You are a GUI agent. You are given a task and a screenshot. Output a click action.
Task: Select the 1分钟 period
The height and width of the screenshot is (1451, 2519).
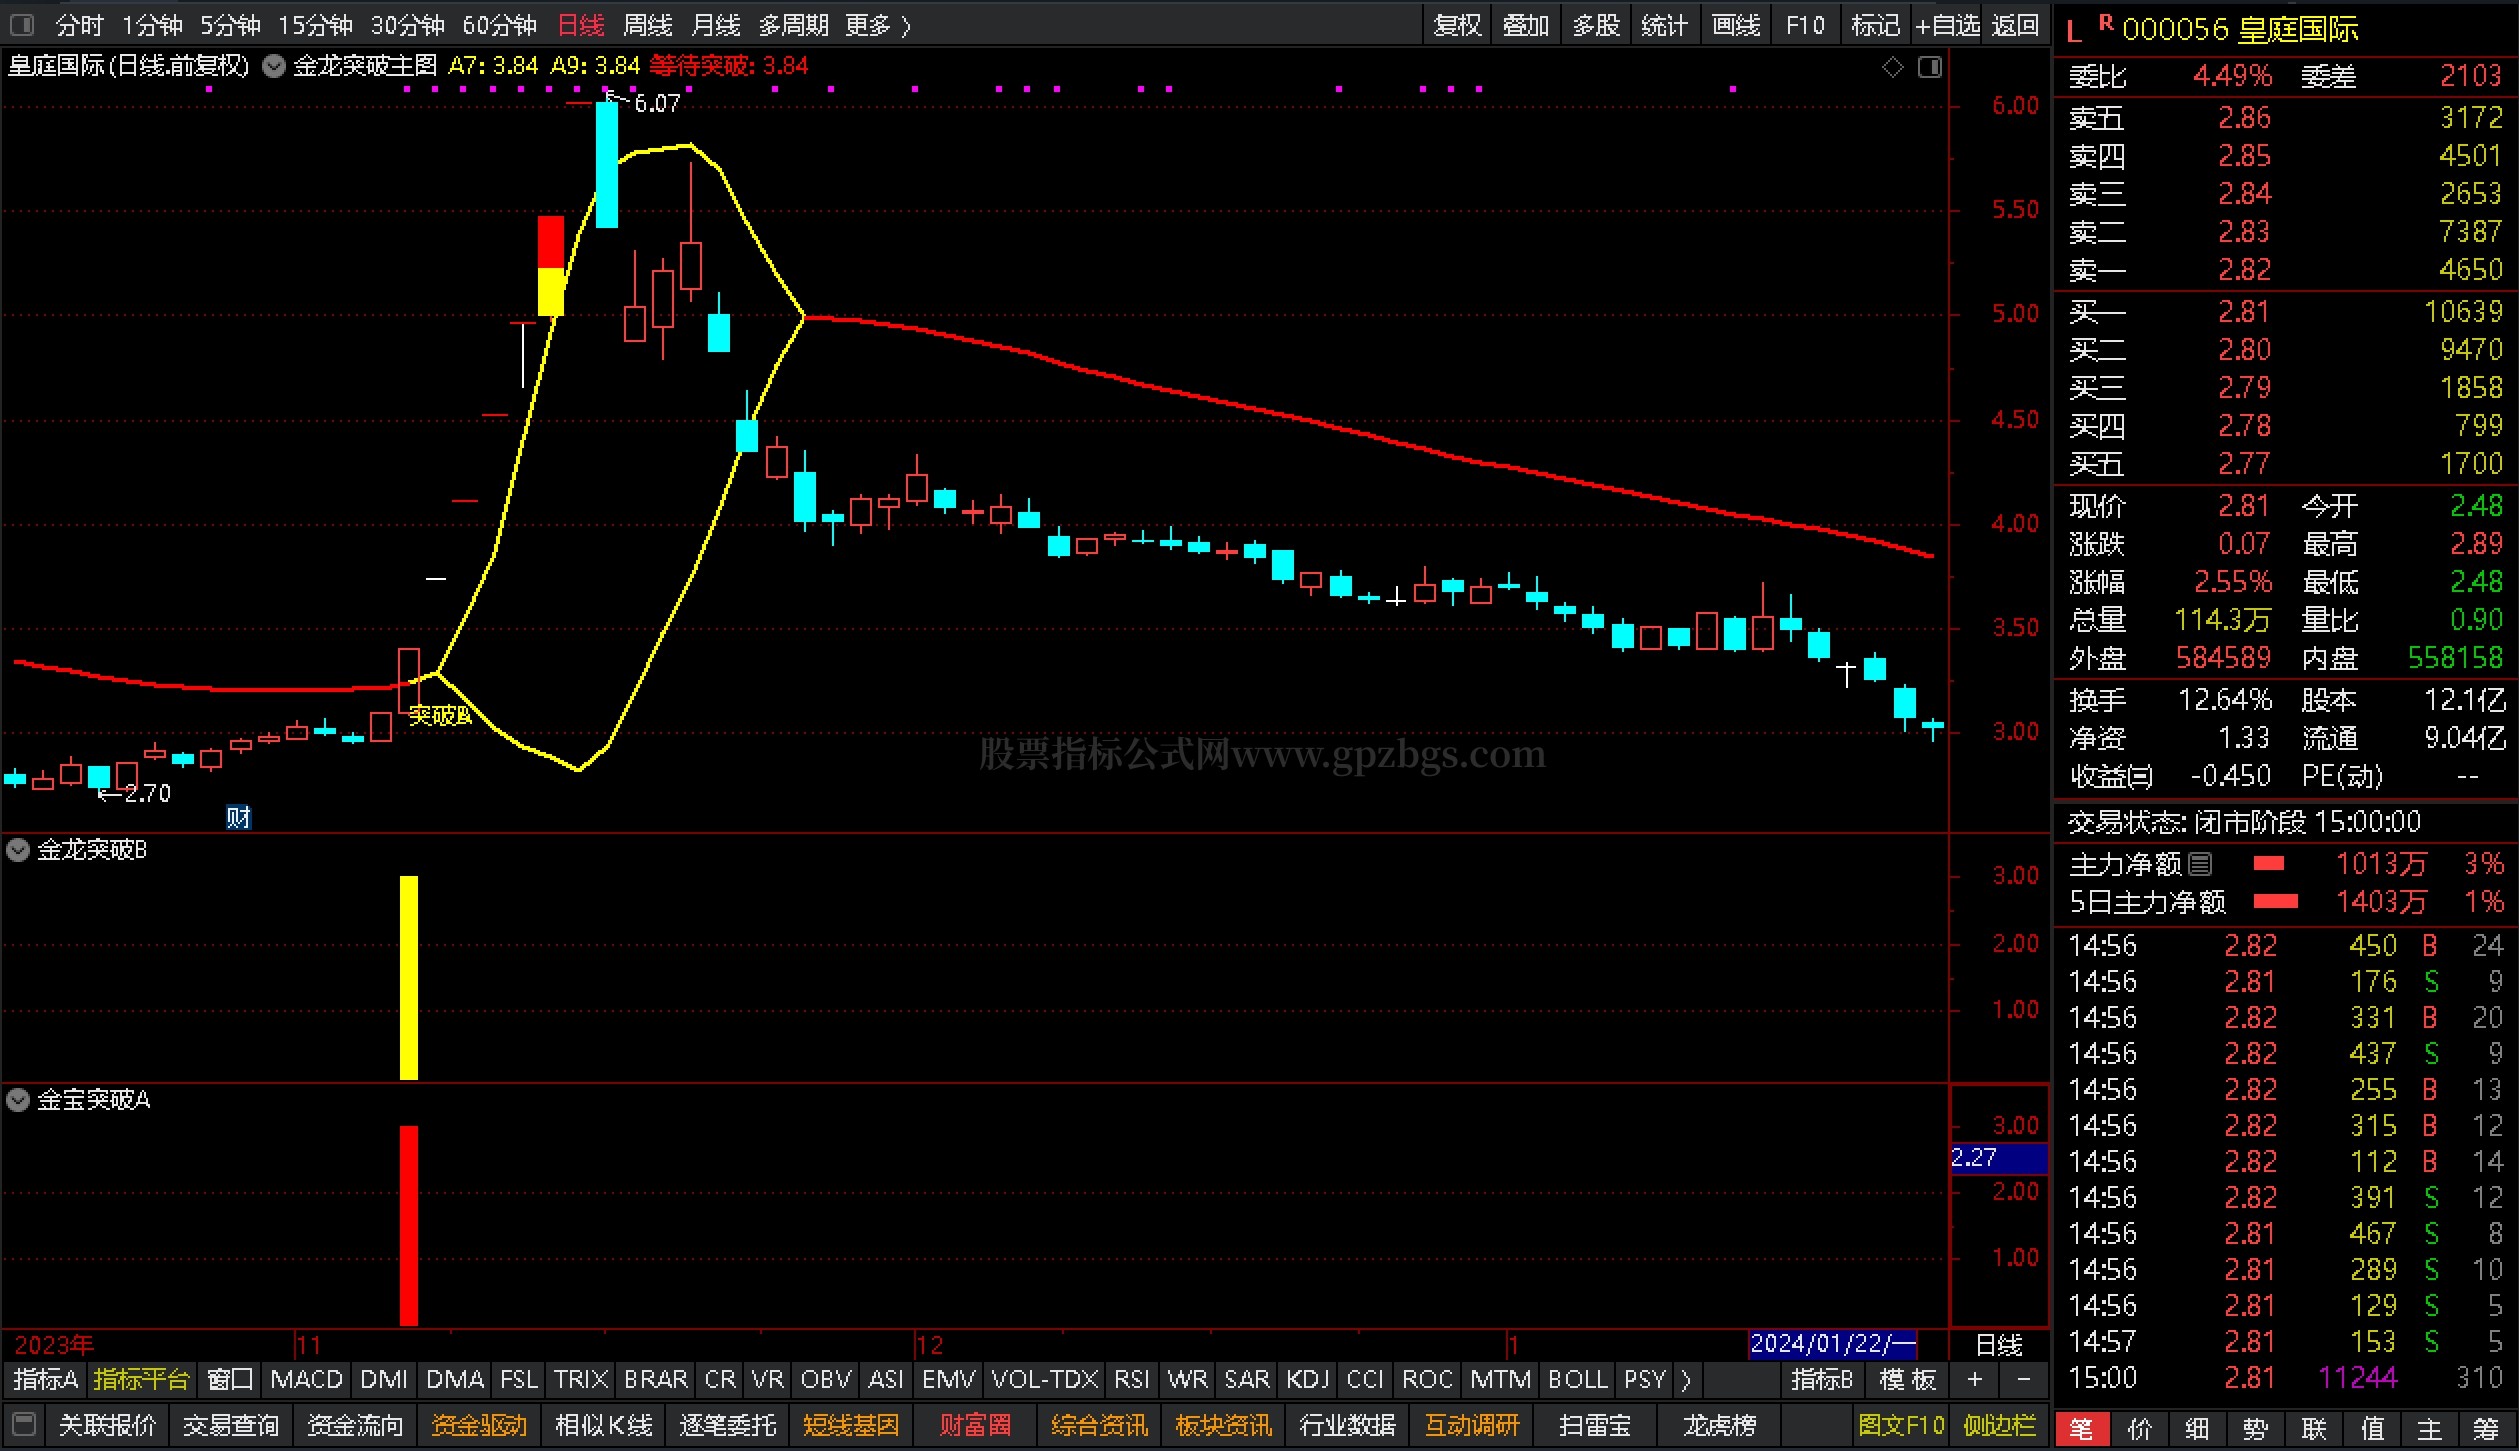click(152, 25)
